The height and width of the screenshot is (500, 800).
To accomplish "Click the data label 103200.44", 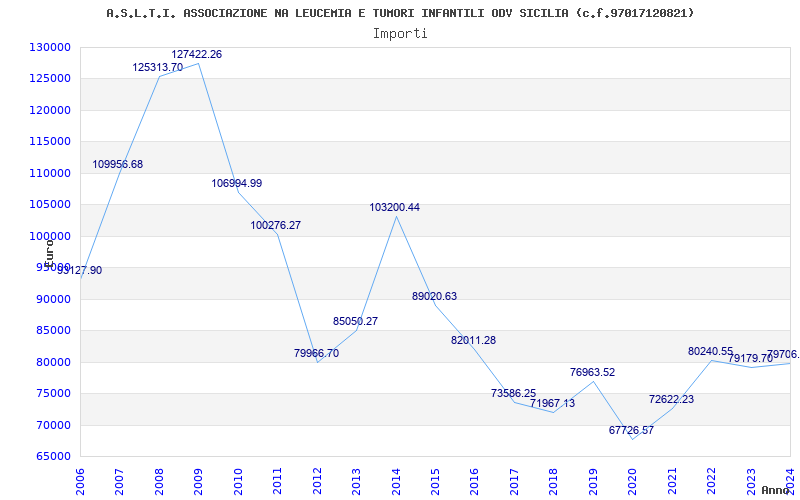I will point(395,208).
